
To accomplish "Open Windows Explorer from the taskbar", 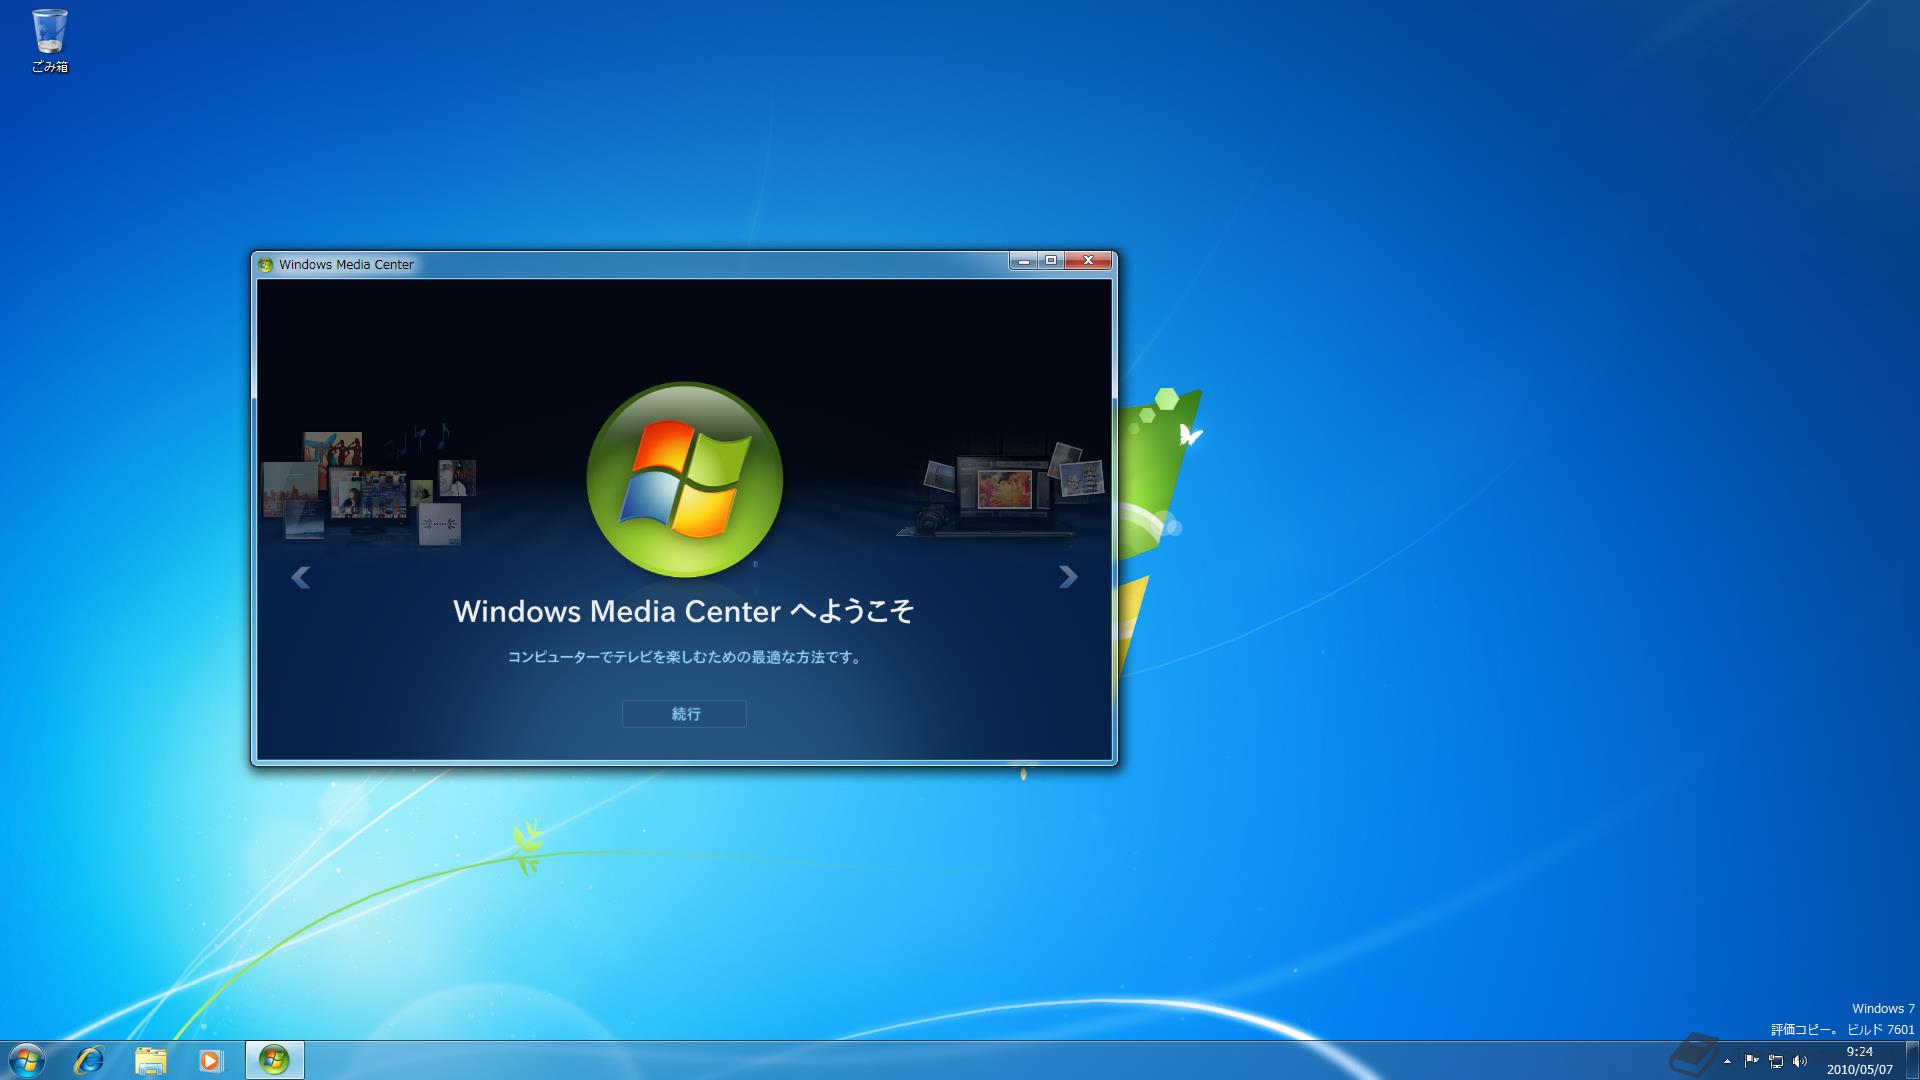I will click(150, 1060).
